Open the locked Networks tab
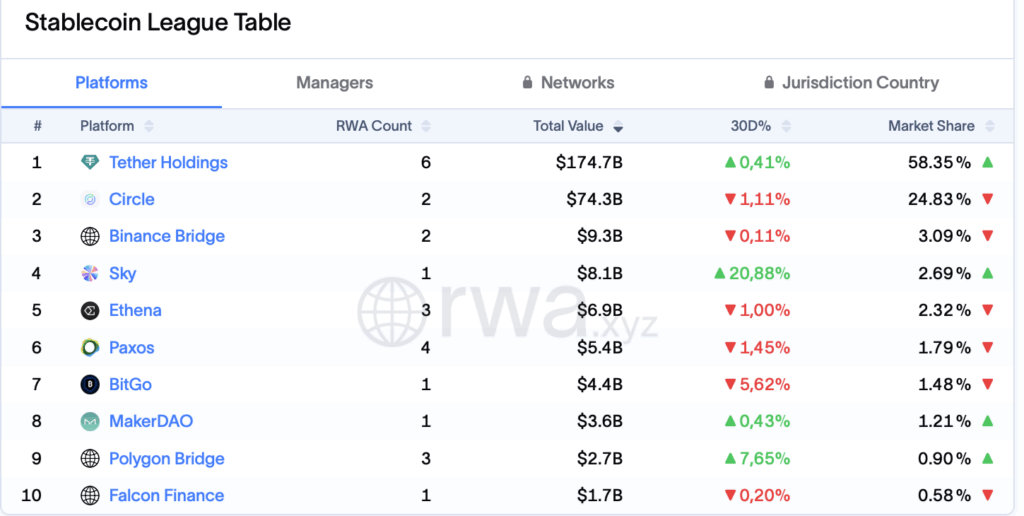The height and width of the screenshot is (516, 1024). coord(568,83)
